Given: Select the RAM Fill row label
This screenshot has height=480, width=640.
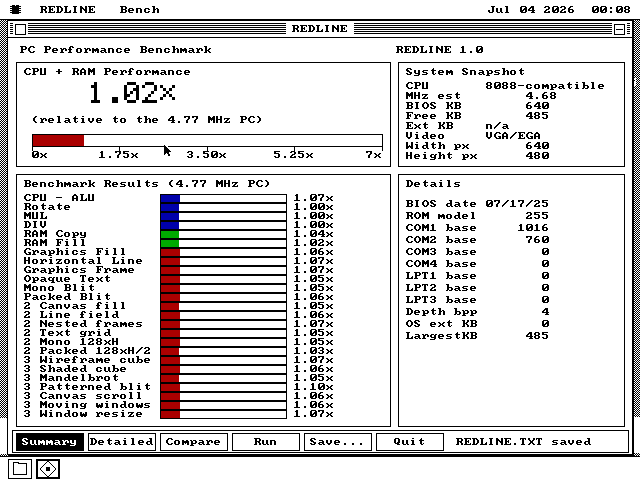Looking at the screenshot, I should point(55,243).
